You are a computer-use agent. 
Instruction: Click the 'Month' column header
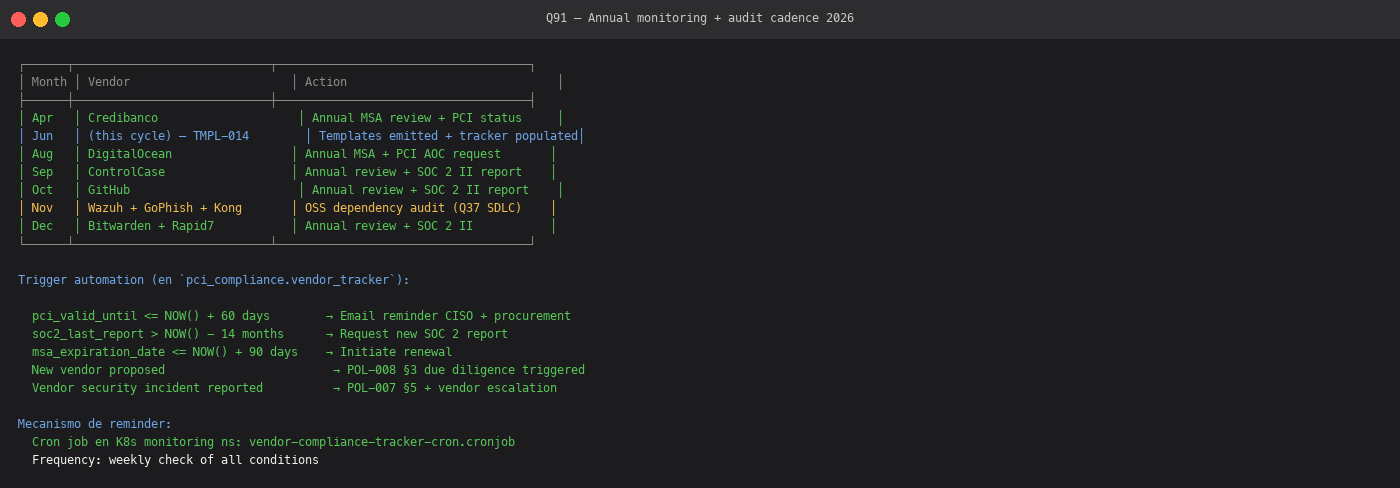49,82
